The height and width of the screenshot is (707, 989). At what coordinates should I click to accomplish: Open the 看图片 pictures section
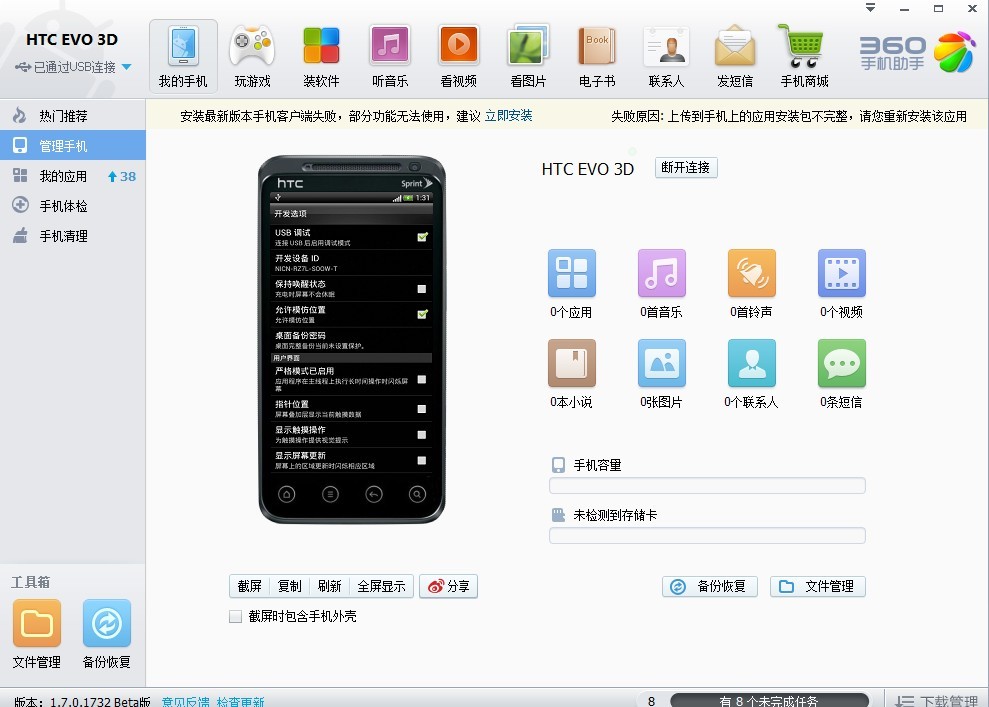[x=528, y=57]
